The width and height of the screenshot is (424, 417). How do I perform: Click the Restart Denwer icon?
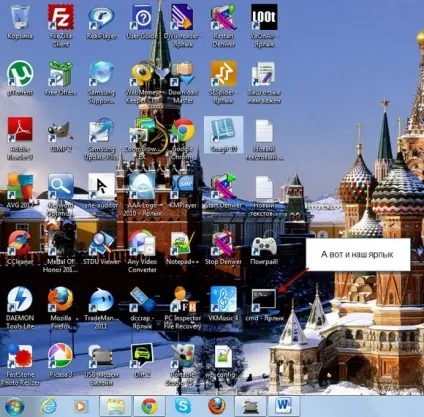[223, 17]
